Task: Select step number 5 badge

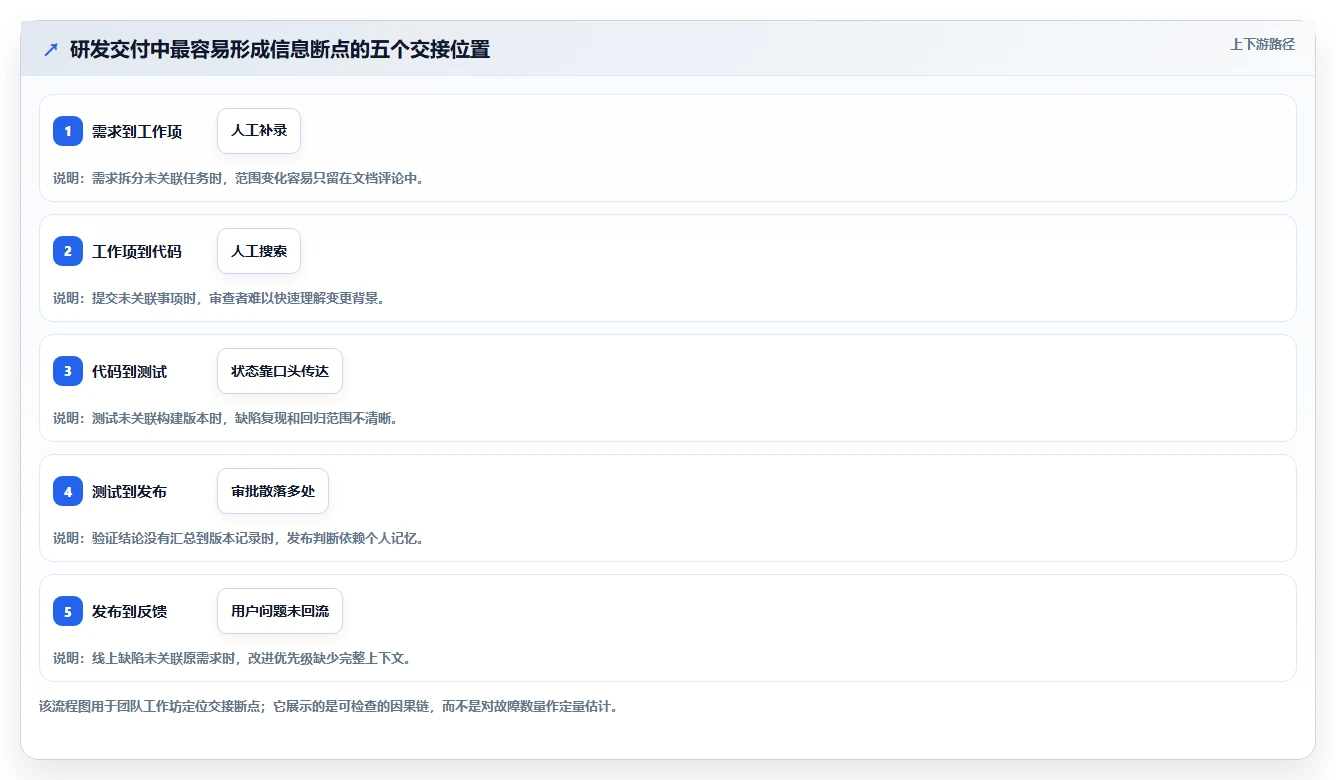Action: (x=68, y=611)
